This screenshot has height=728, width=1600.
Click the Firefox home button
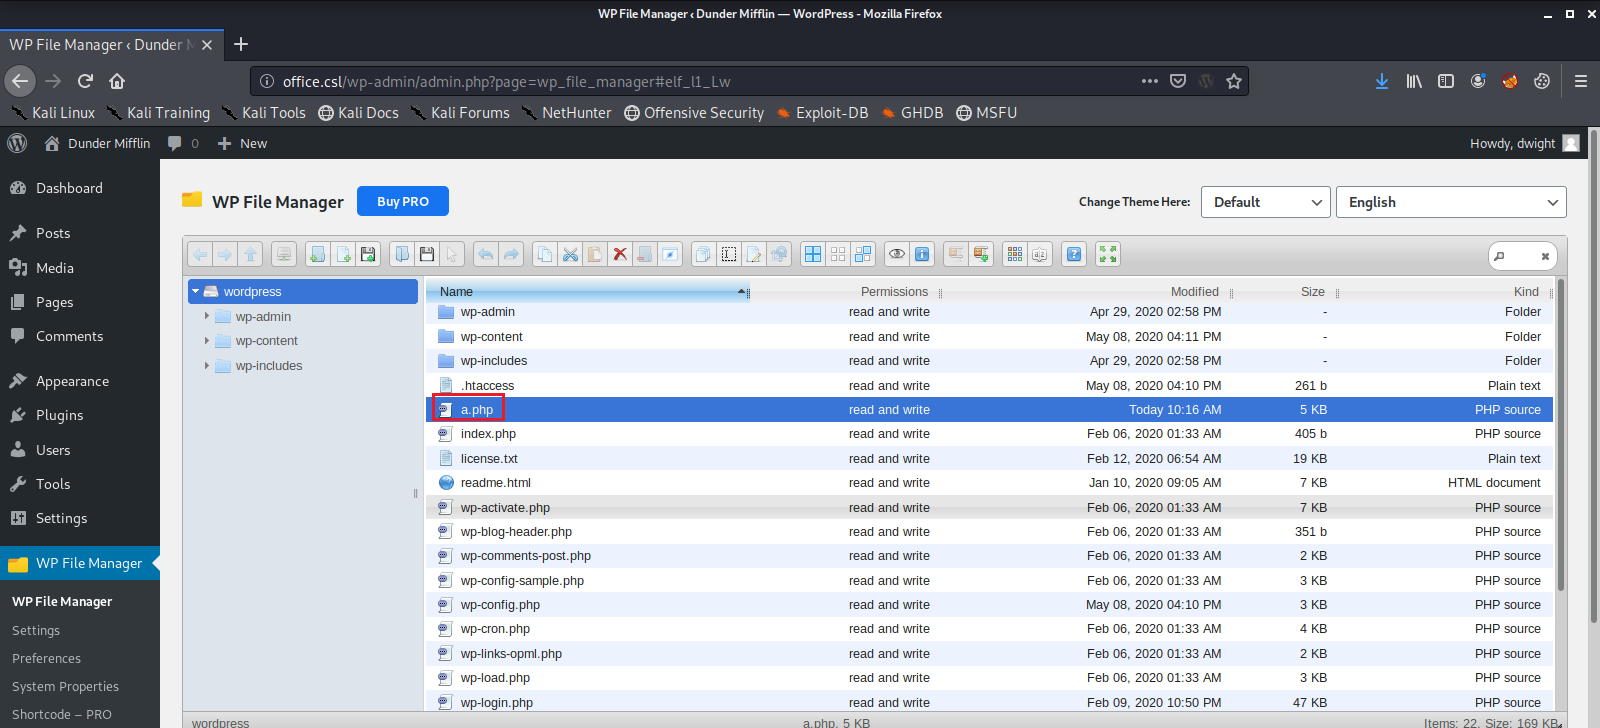117,81
